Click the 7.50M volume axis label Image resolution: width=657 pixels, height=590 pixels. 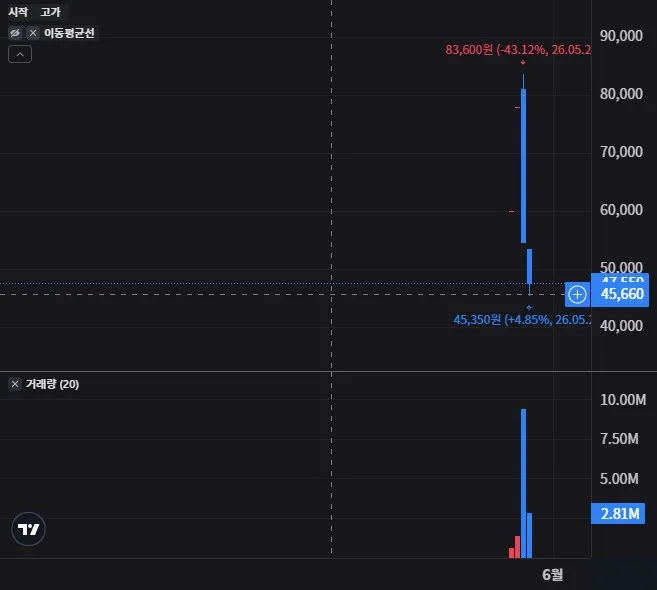click(x=619, y=439)
